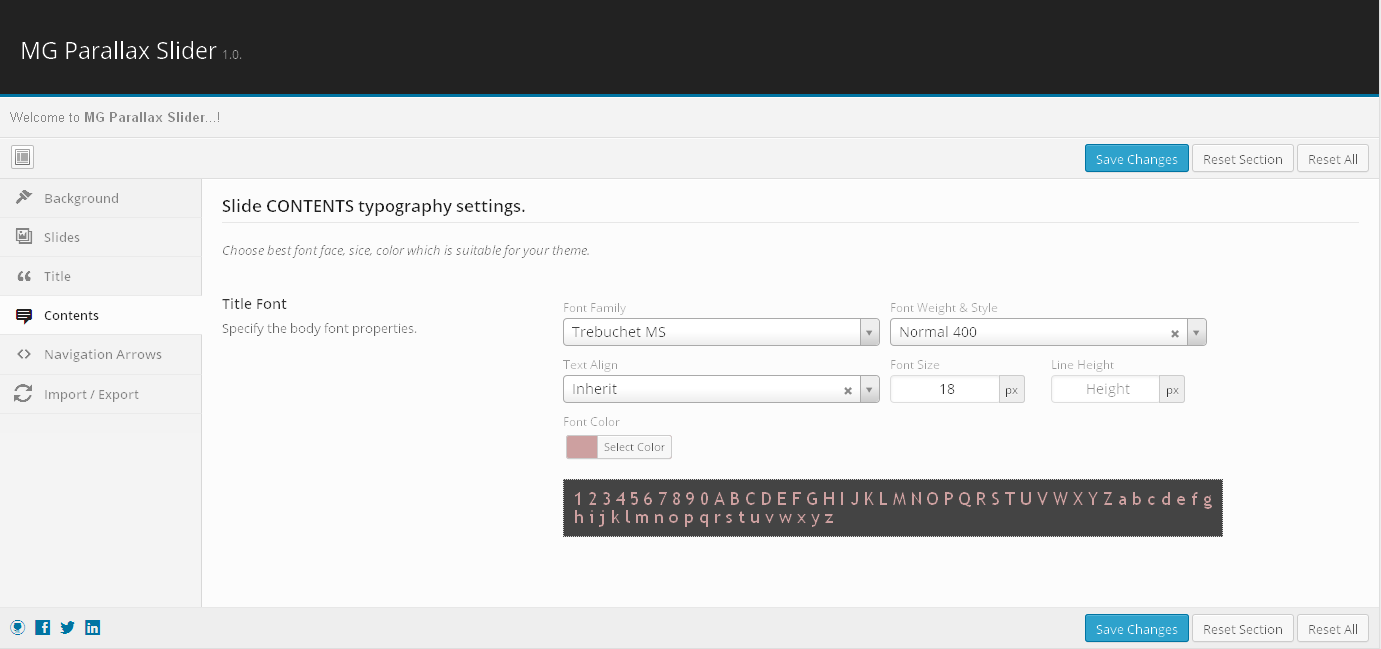Clear the Inherit text align selection
Image resolution: width=1381 pixels, height=649 pixels.
tap(848, 390)
